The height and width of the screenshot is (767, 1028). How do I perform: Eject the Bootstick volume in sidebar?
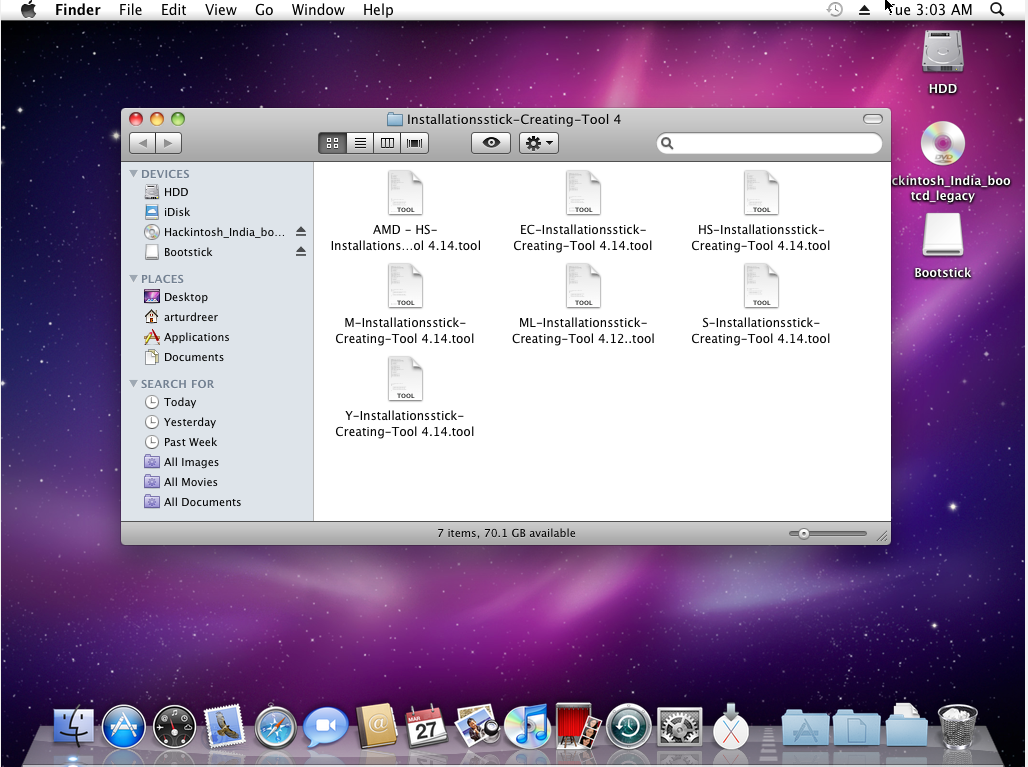(300, 252)
